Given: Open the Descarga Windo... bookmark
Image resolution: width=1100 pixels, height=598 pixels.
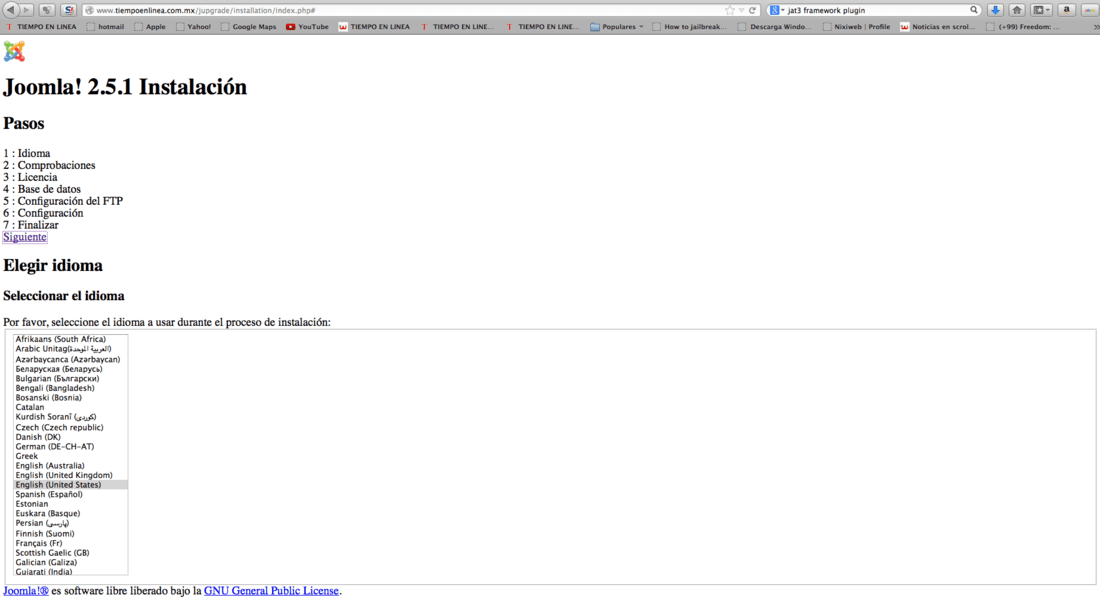Looking at the screenshot, I should click(774, 27).
